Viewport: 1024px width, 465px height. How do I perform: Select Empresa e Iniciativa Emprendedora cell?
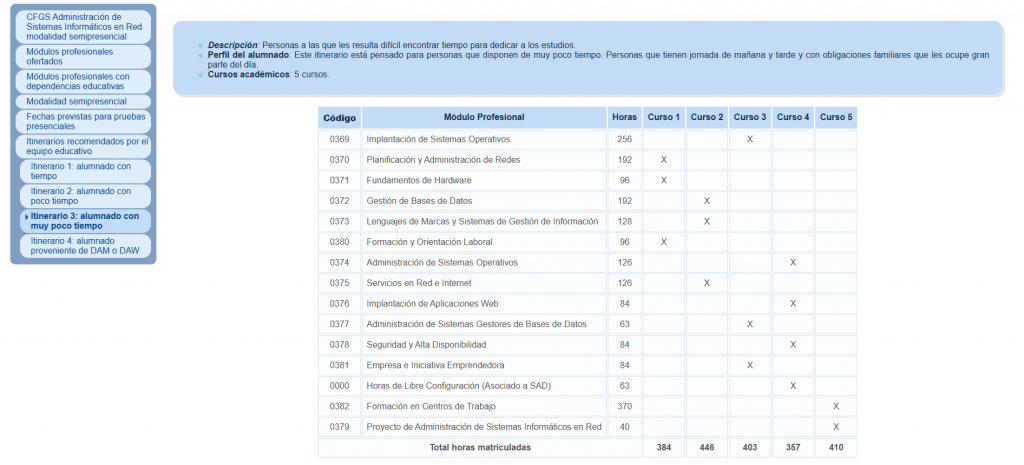coord(484,366)
